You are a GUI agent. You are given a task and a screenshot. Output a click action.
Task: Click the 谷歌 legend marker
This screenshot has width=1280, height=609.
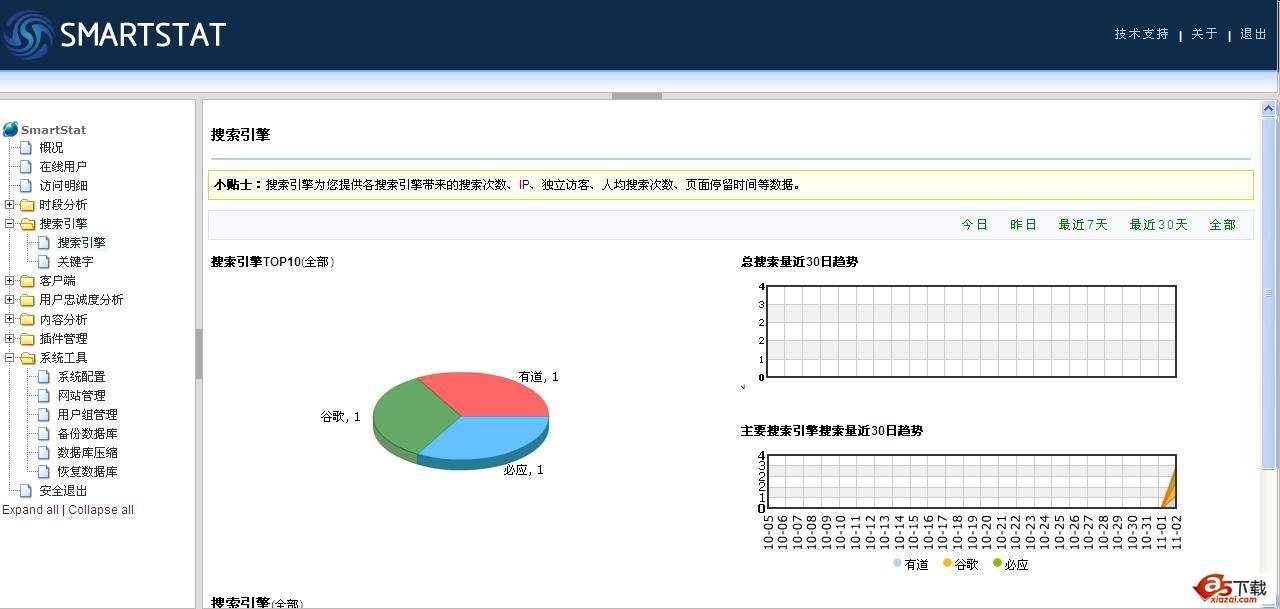(947, 563)
